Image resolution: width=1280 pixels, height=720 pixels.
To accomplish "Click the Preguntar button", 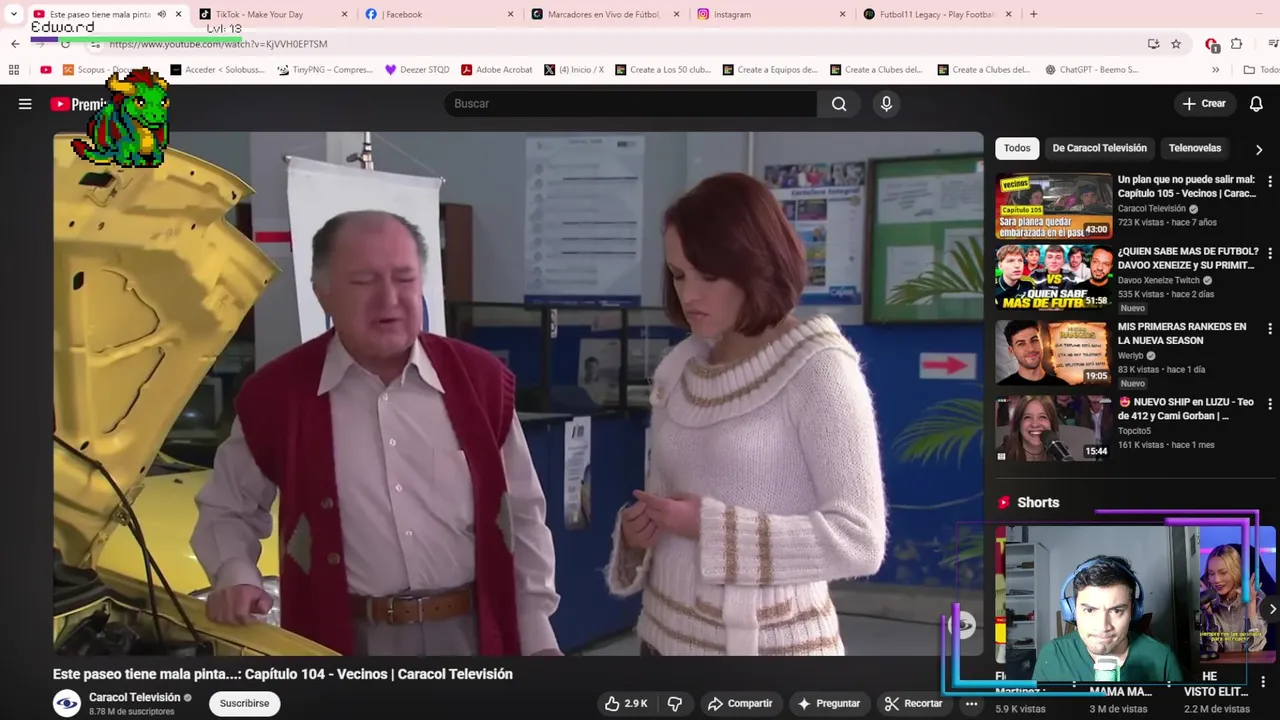I will pyautogui.click(x=828, y=704).
